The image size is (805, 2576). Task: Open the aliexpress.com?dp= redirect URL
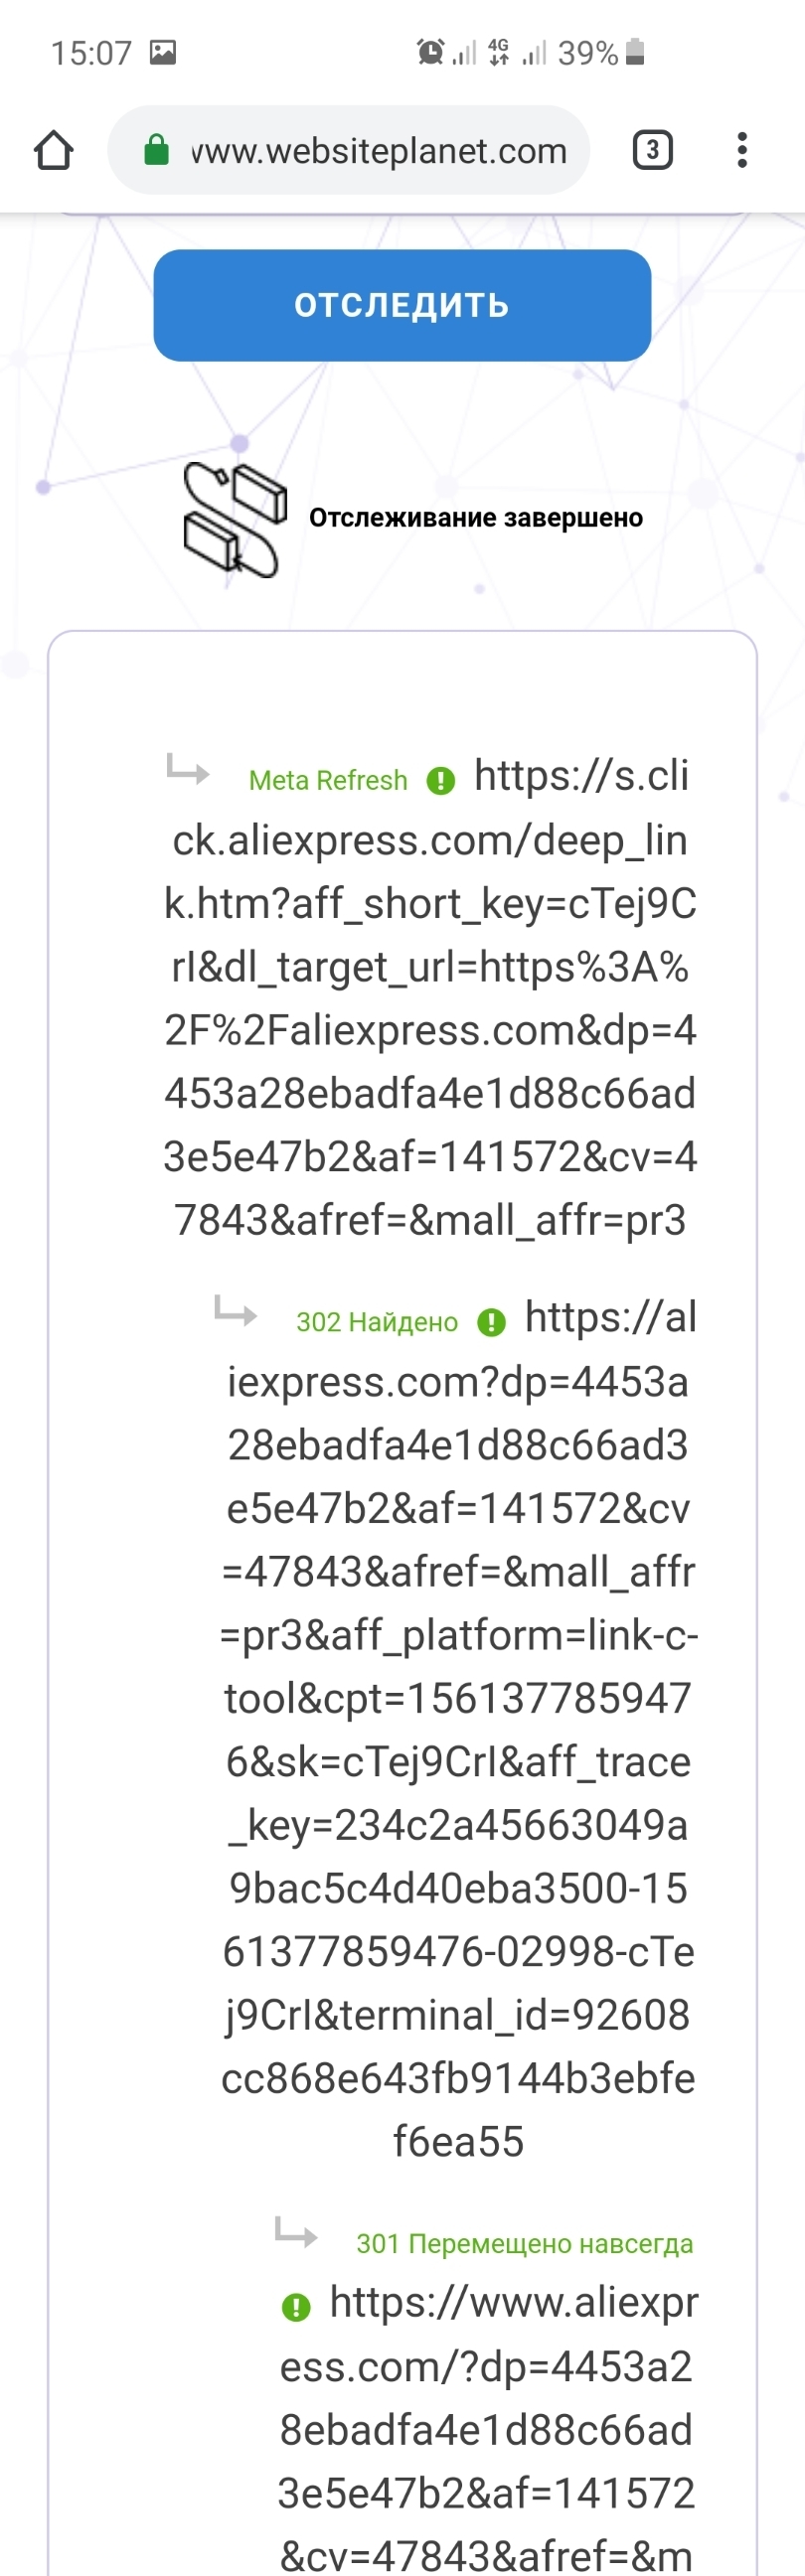pos(458,1730)
